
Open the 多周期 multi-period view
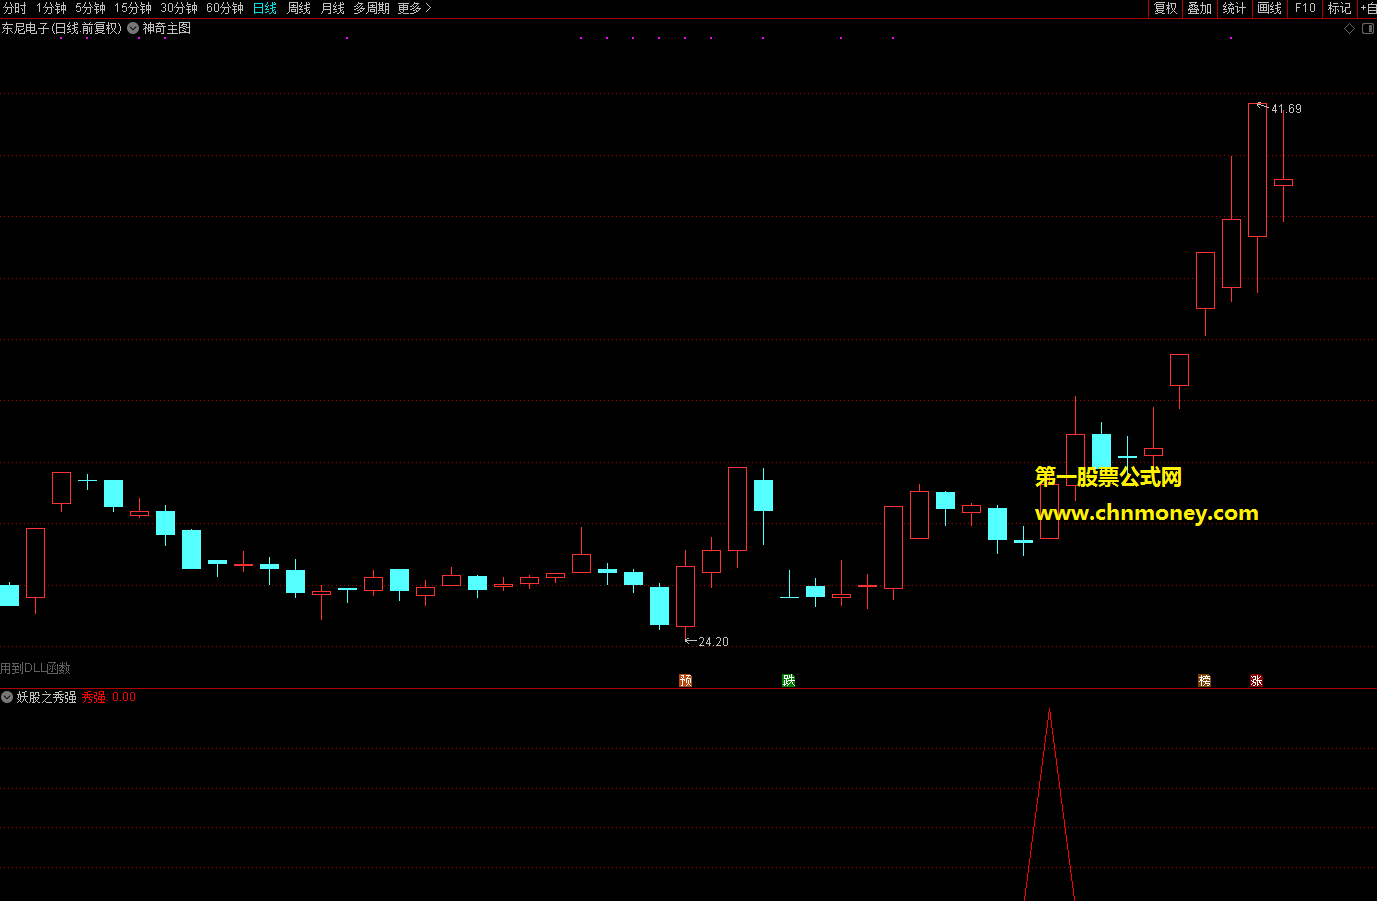371,8
